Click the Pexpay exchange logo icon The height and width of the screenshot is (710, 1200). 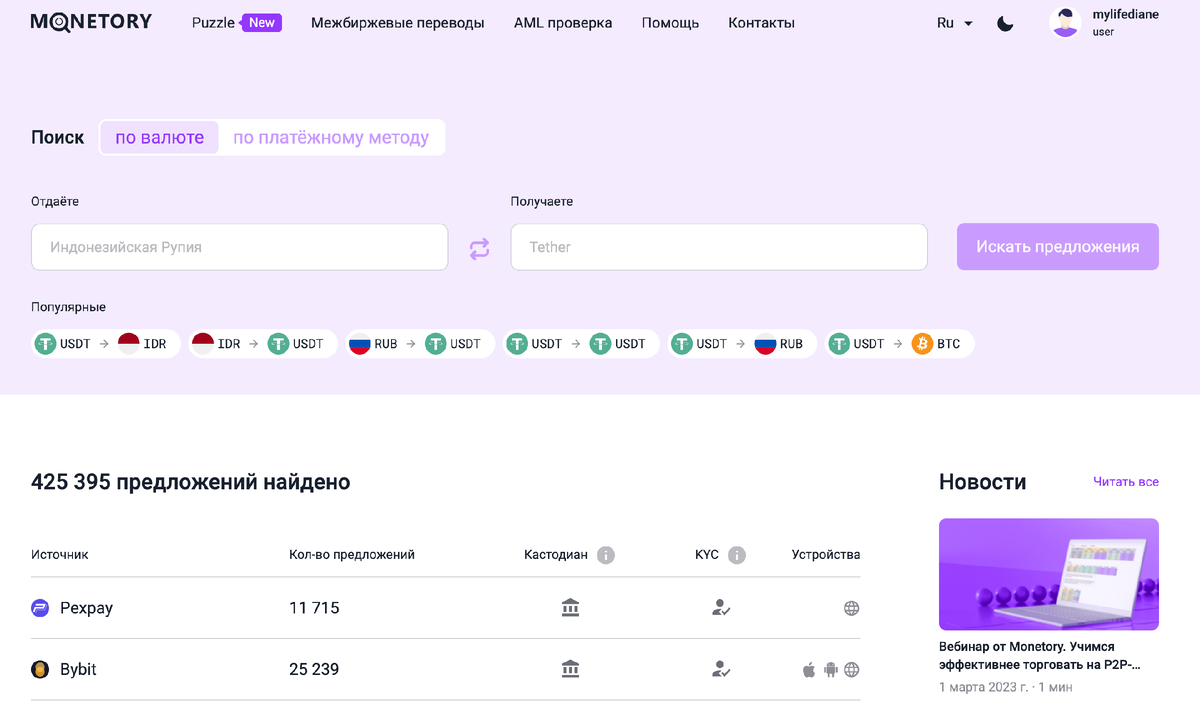tap(39, 607)
